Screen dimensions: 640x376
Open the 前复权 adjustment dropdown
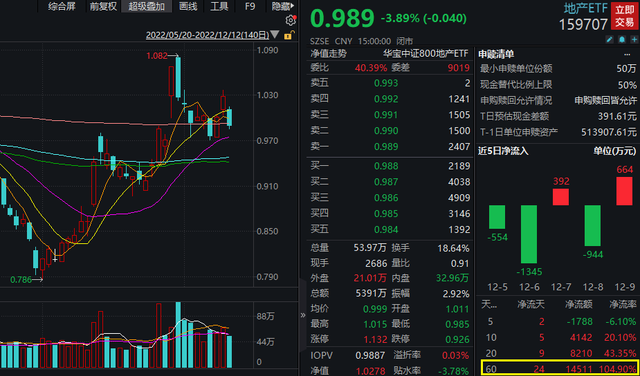pos(103,7)
